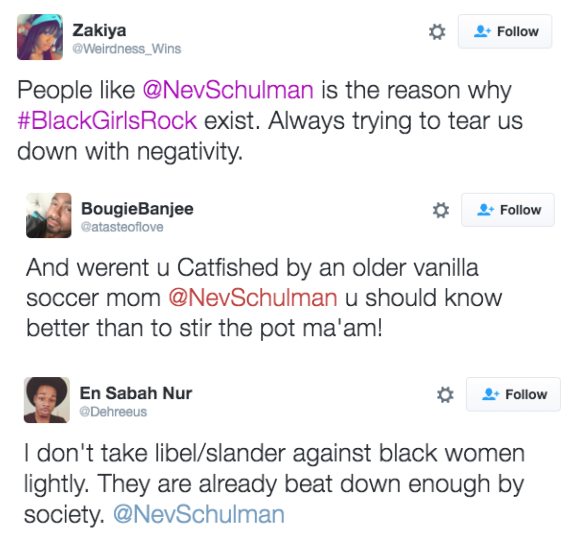Screen dimensions: 574x534
Task: Open blue @NevSchulman mention in bottom tweet
Action: click(x=199, y=514)
